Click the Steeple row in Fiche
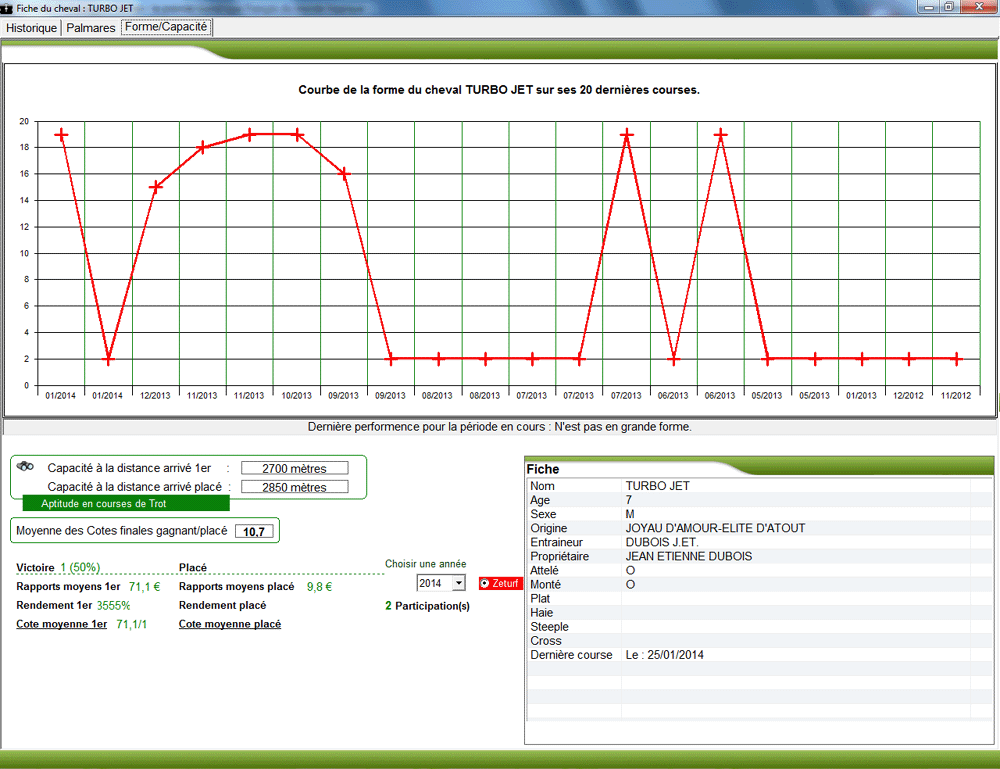 pos(759,626)
